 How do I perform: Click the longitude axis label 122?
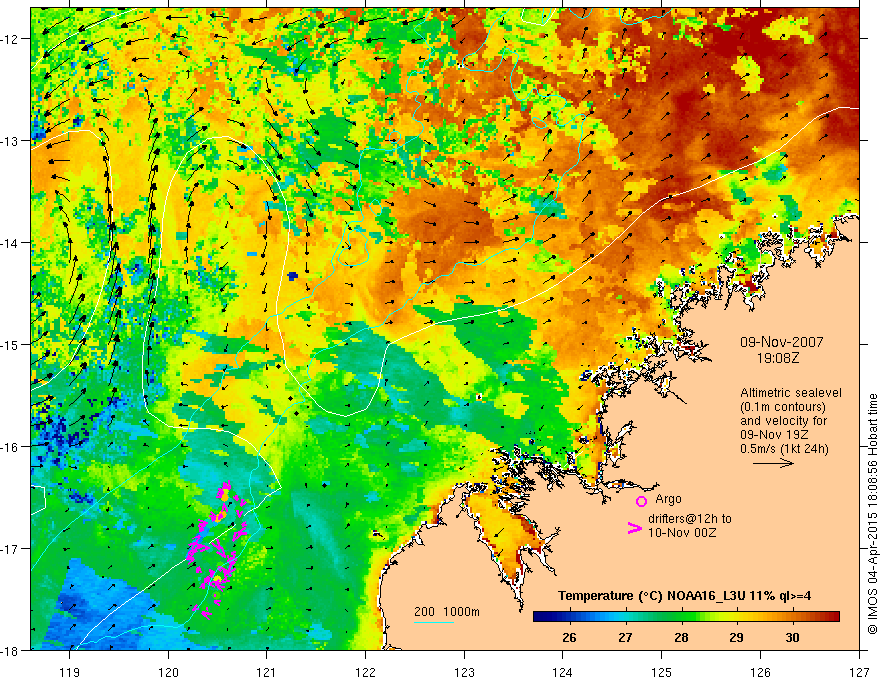coord(365,672)
